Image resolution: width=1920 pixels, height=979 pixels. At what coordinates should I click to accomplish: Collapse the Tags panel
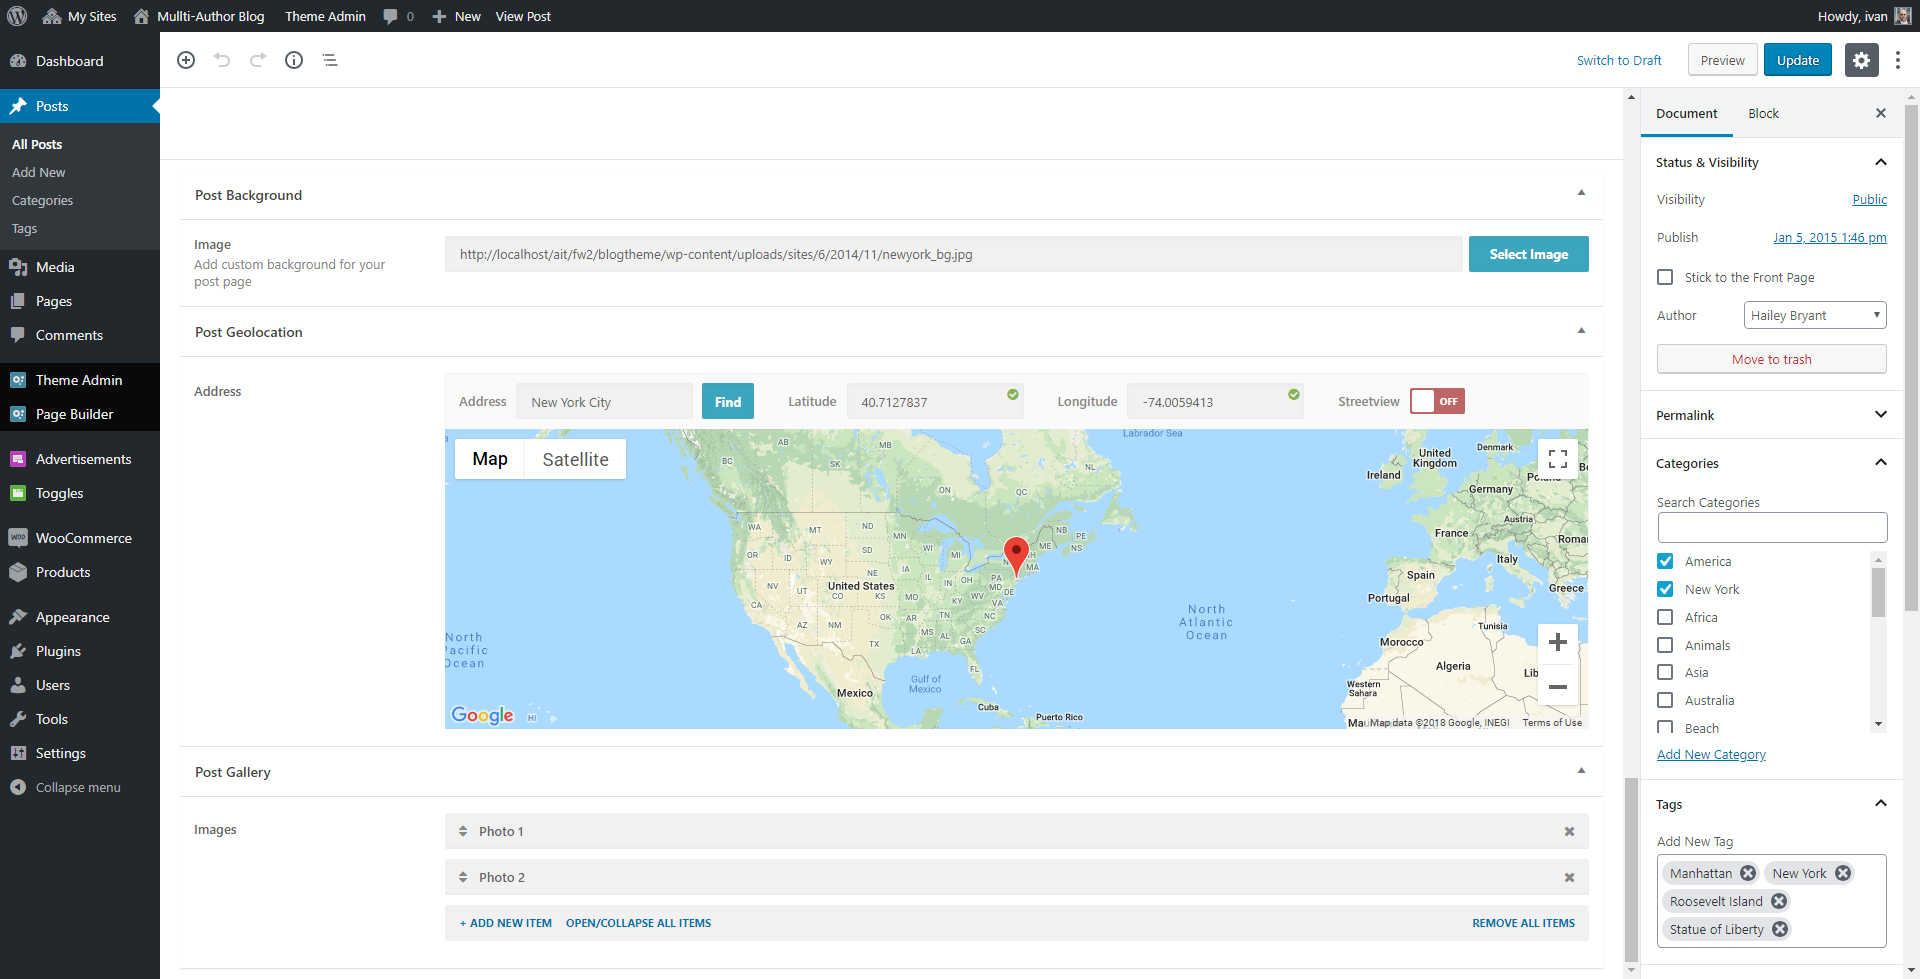pos(1881,804)
